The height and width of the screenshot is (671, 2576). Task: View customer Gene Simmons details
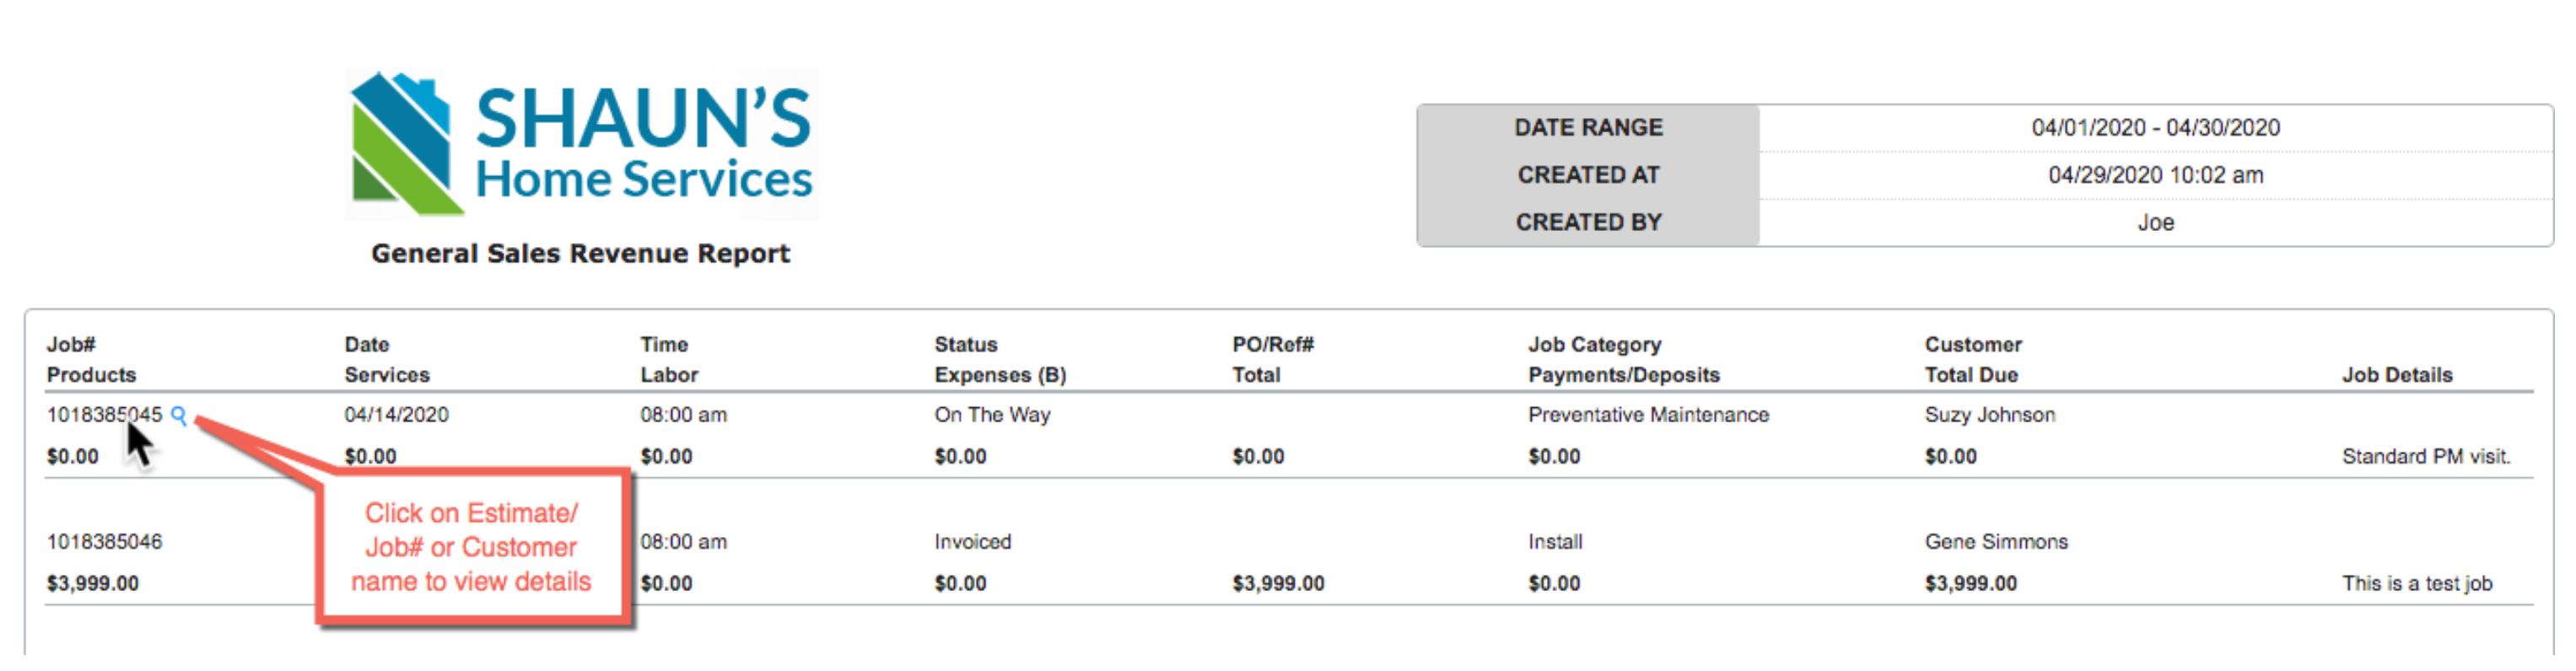click(x=1995, y=542)
